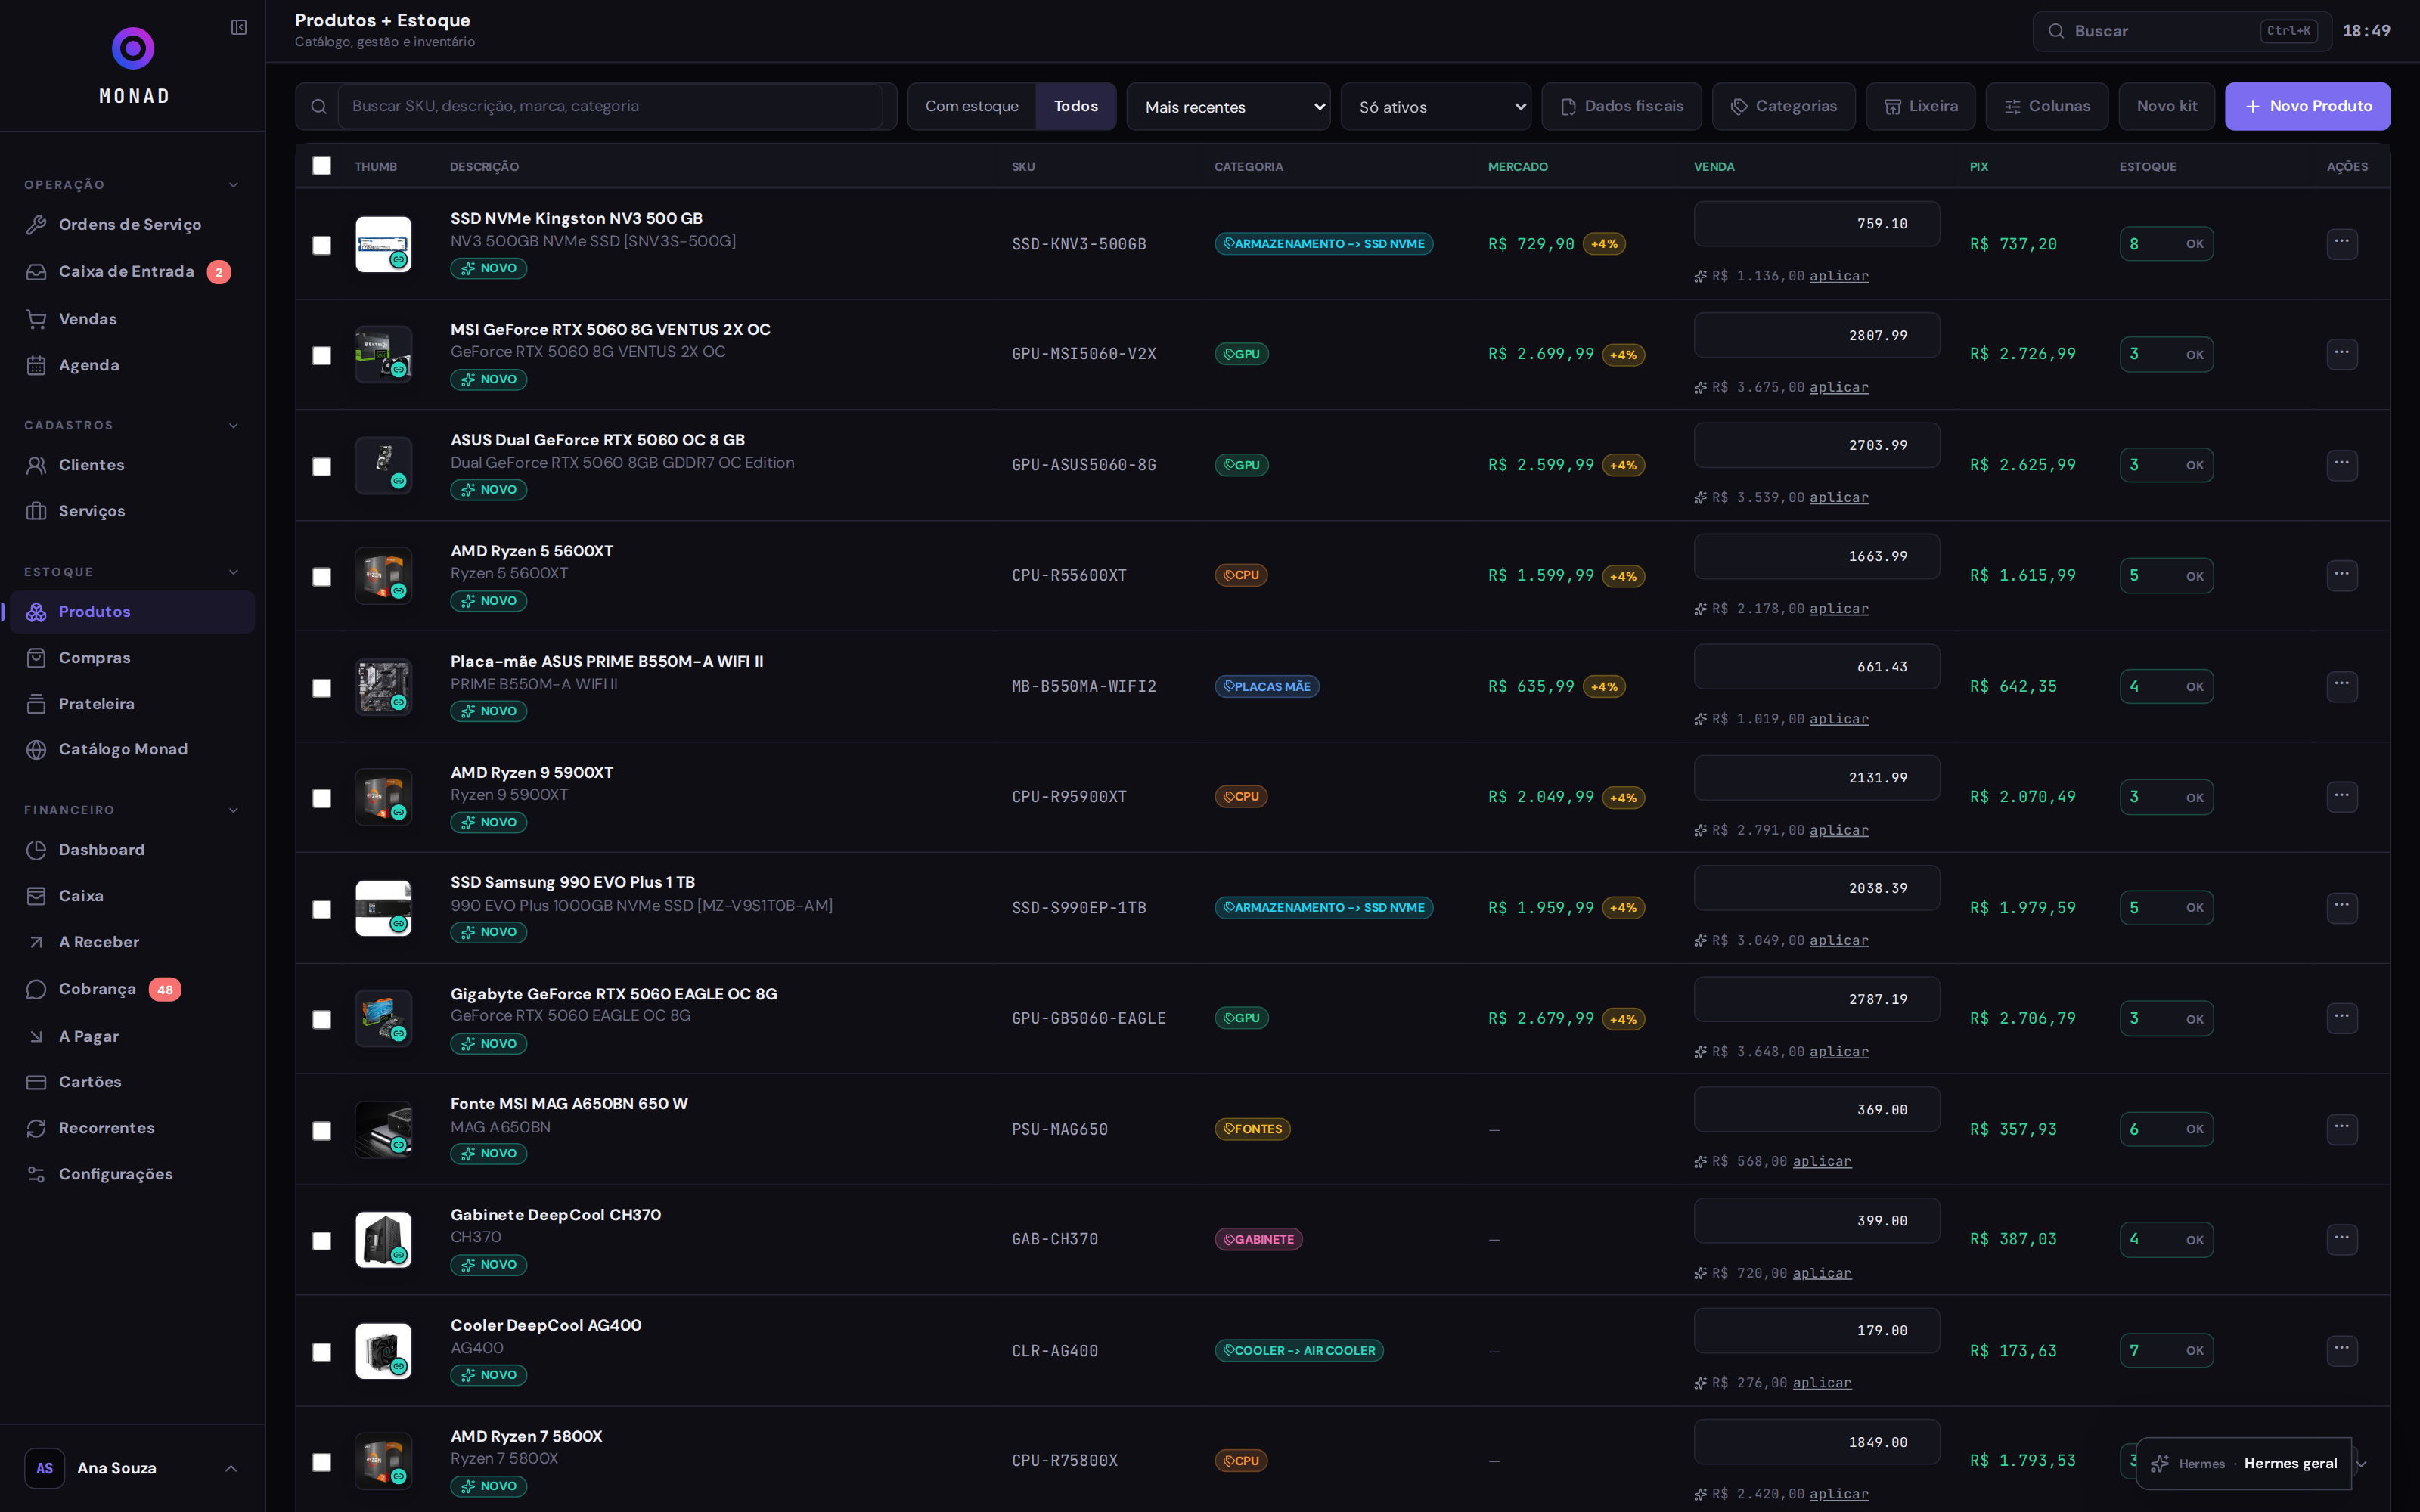Check the SSD NVMe Kingston NV3 row checkbox

point(322,245)
